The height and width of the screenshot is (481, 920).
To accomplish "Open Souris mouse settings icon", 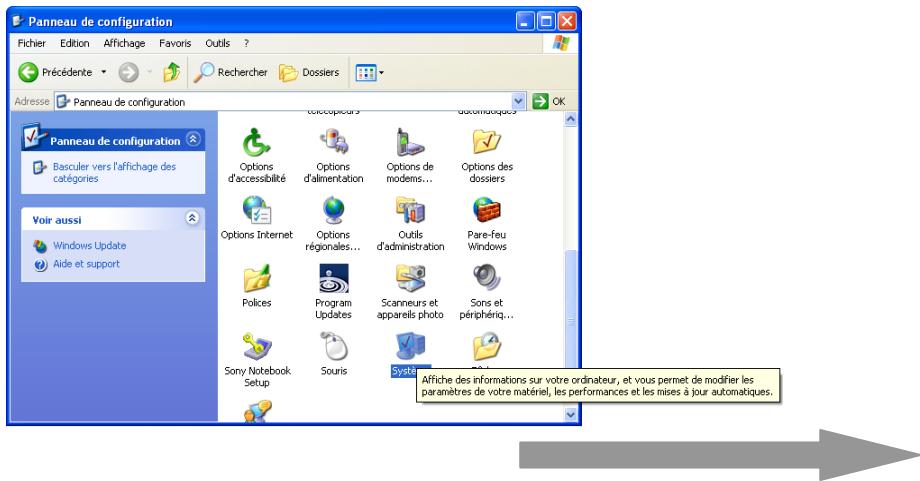I will click(x=333, y=346).
